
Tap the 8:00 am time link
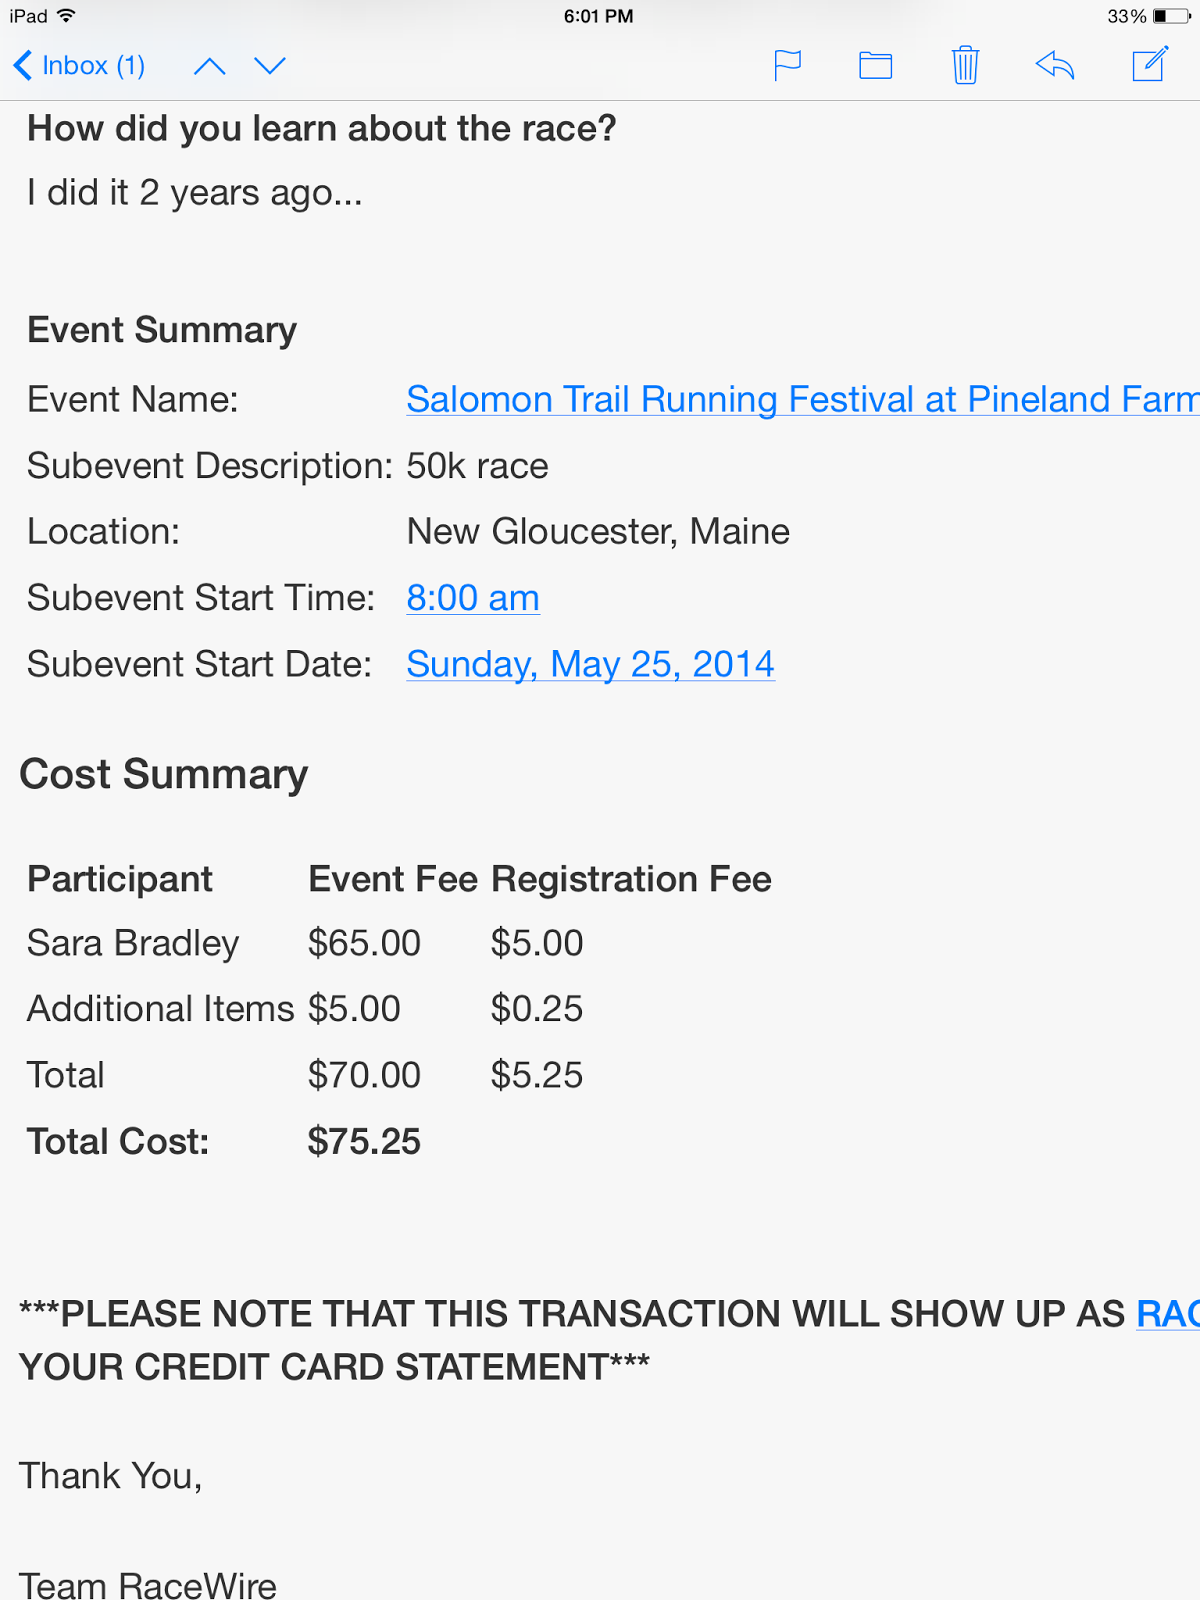tap(473, 598)
